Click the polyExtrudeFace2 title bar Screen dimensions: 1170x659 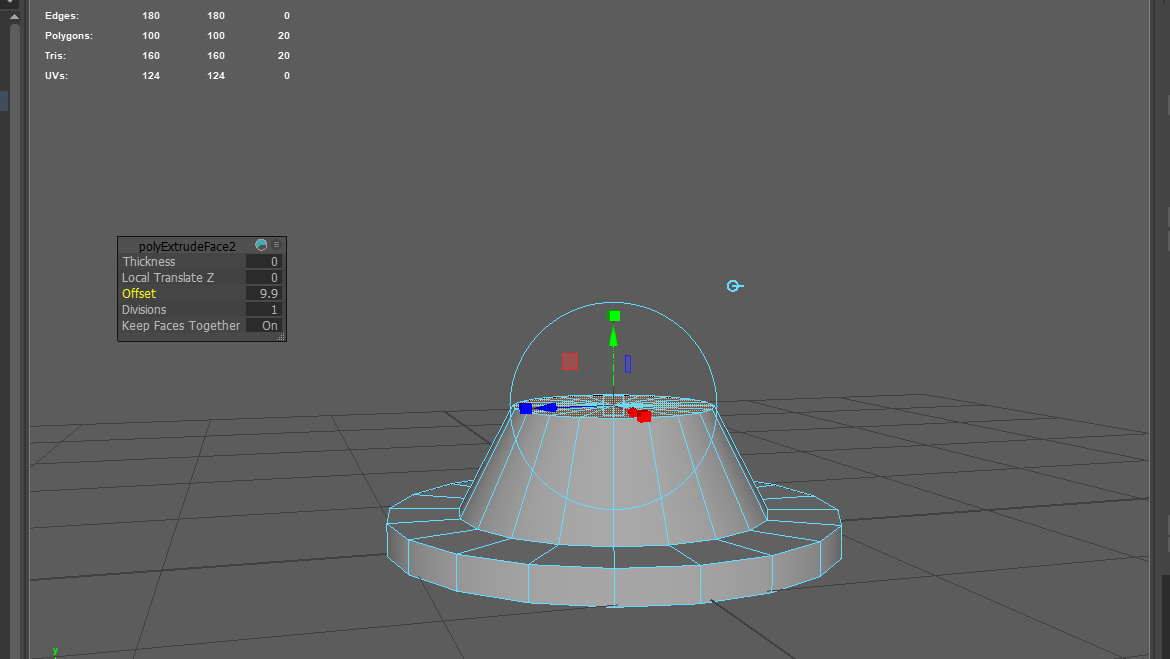[187, 246]
